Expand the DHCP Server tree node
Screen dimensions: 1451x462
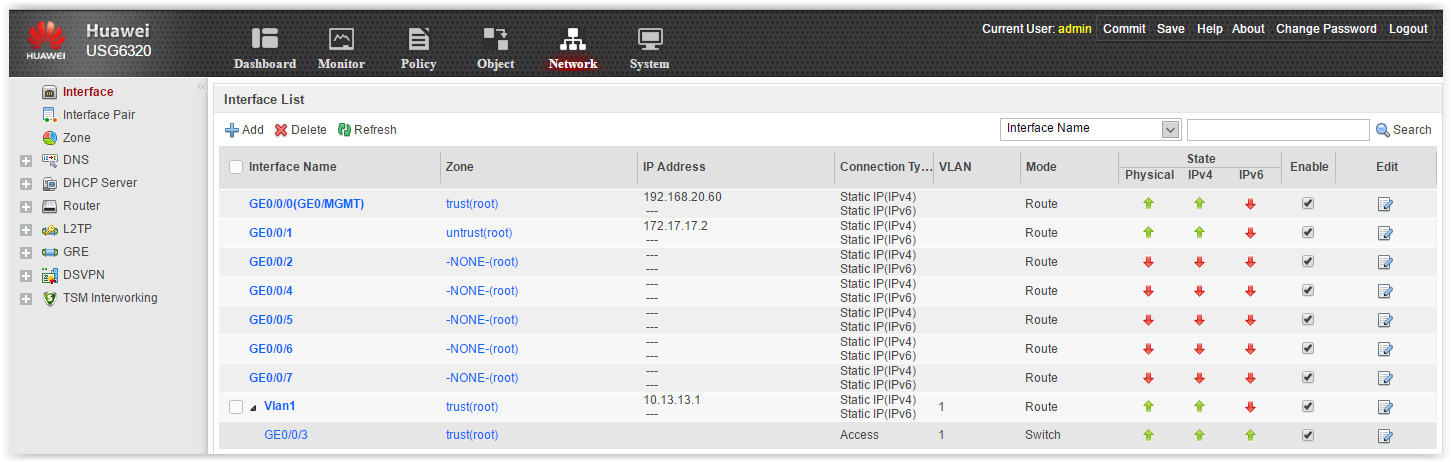click(x=26, y=184)
